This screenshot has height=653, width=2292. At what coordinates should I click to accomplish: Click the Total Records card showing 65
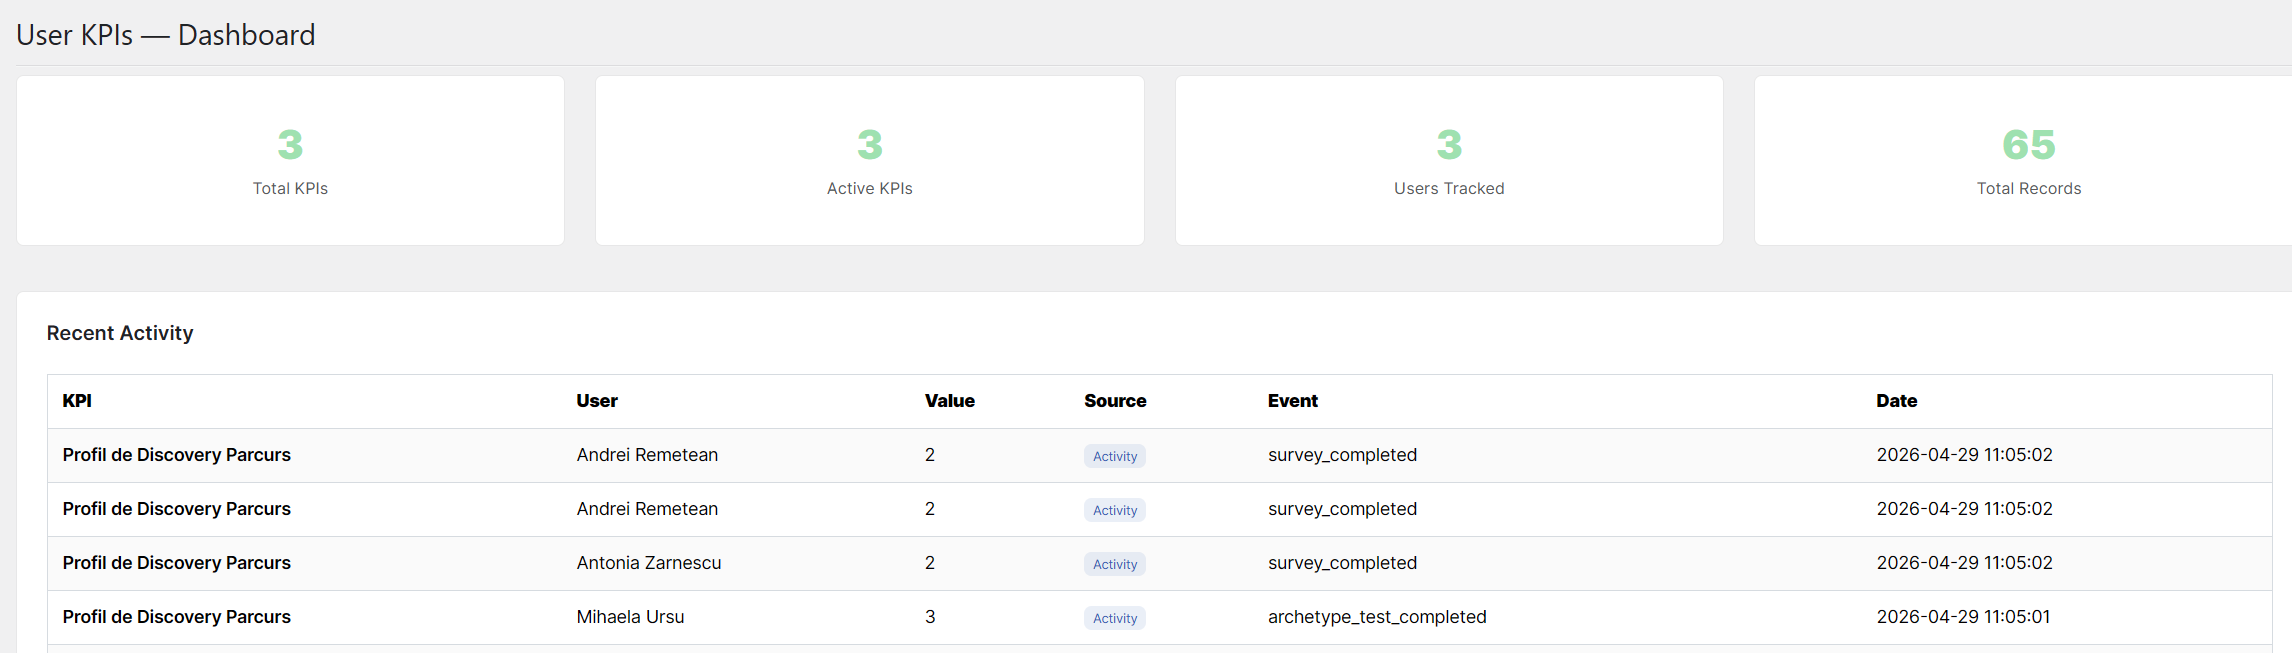click(x=2024, y=161)
